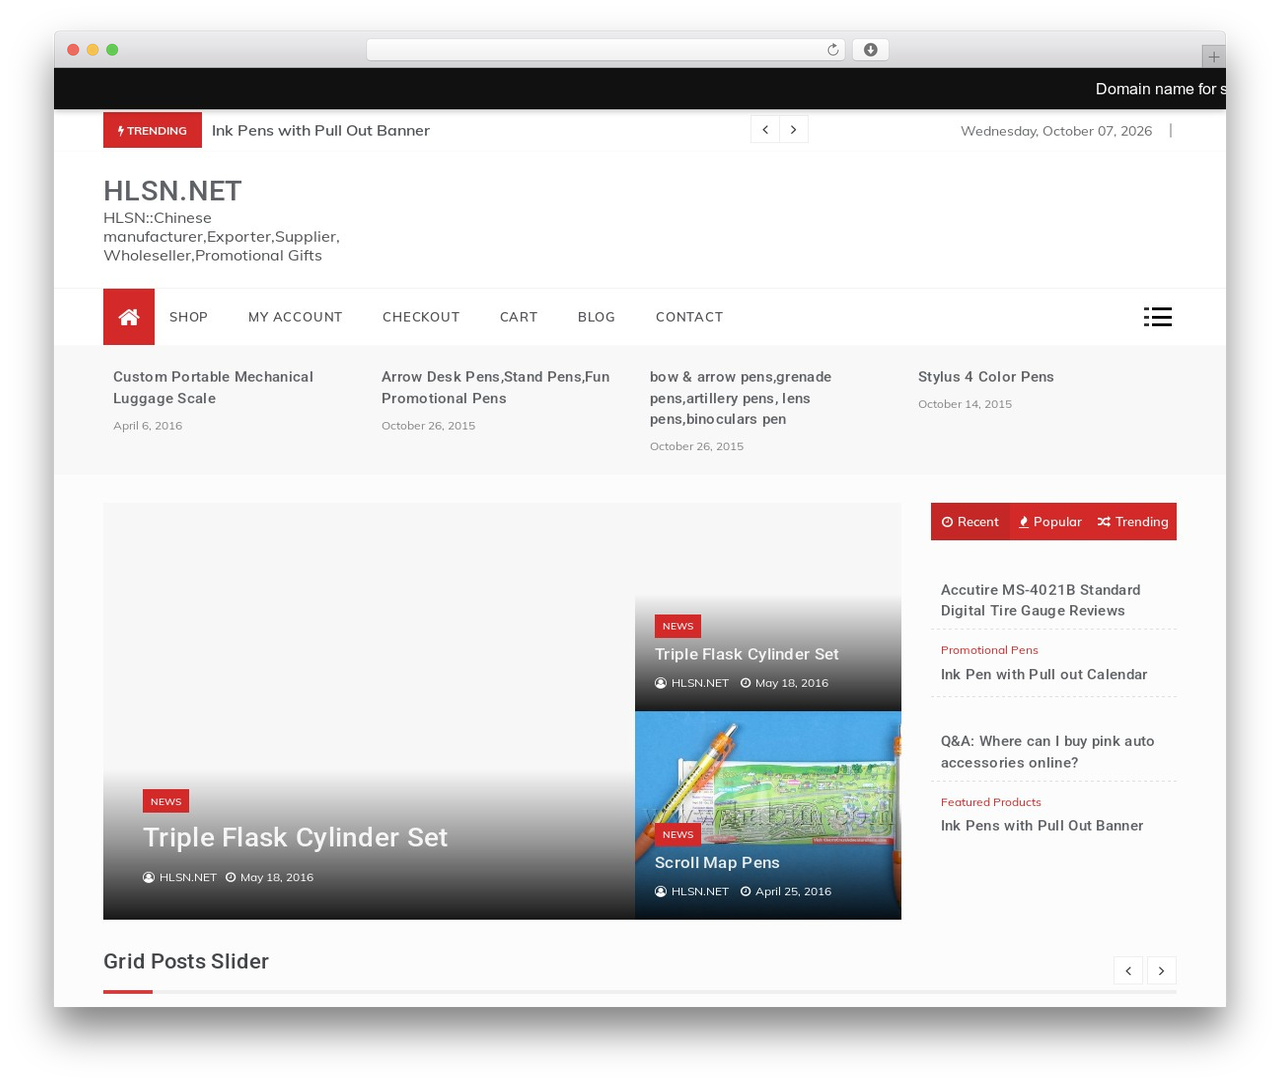The width and height of the screenshot is (1280, 1084).
Task: Open the CART menu item
Action: (x=519, y=317)
